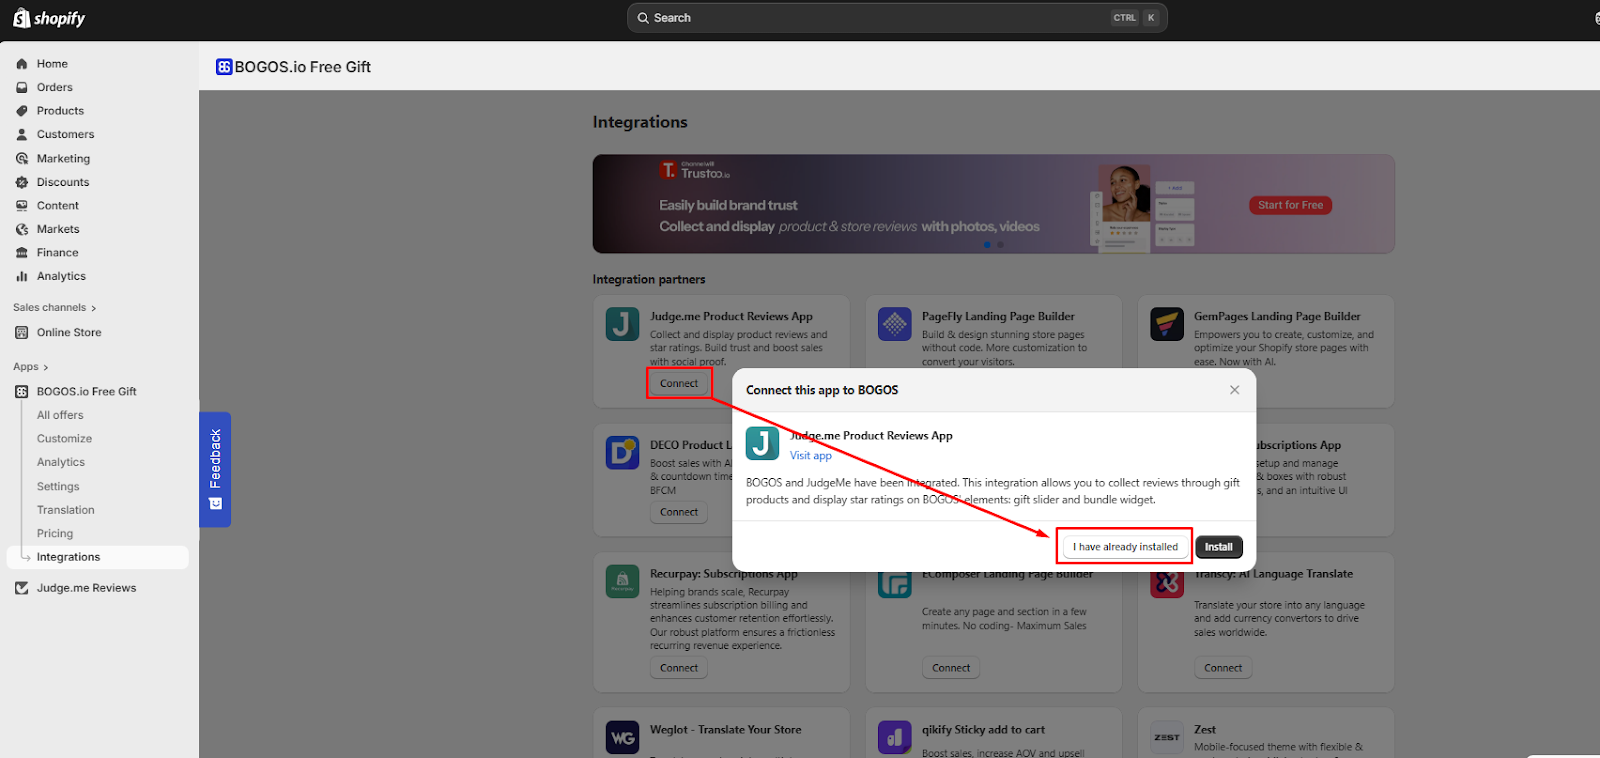Go to All offers submenu item

coord(60,415)
